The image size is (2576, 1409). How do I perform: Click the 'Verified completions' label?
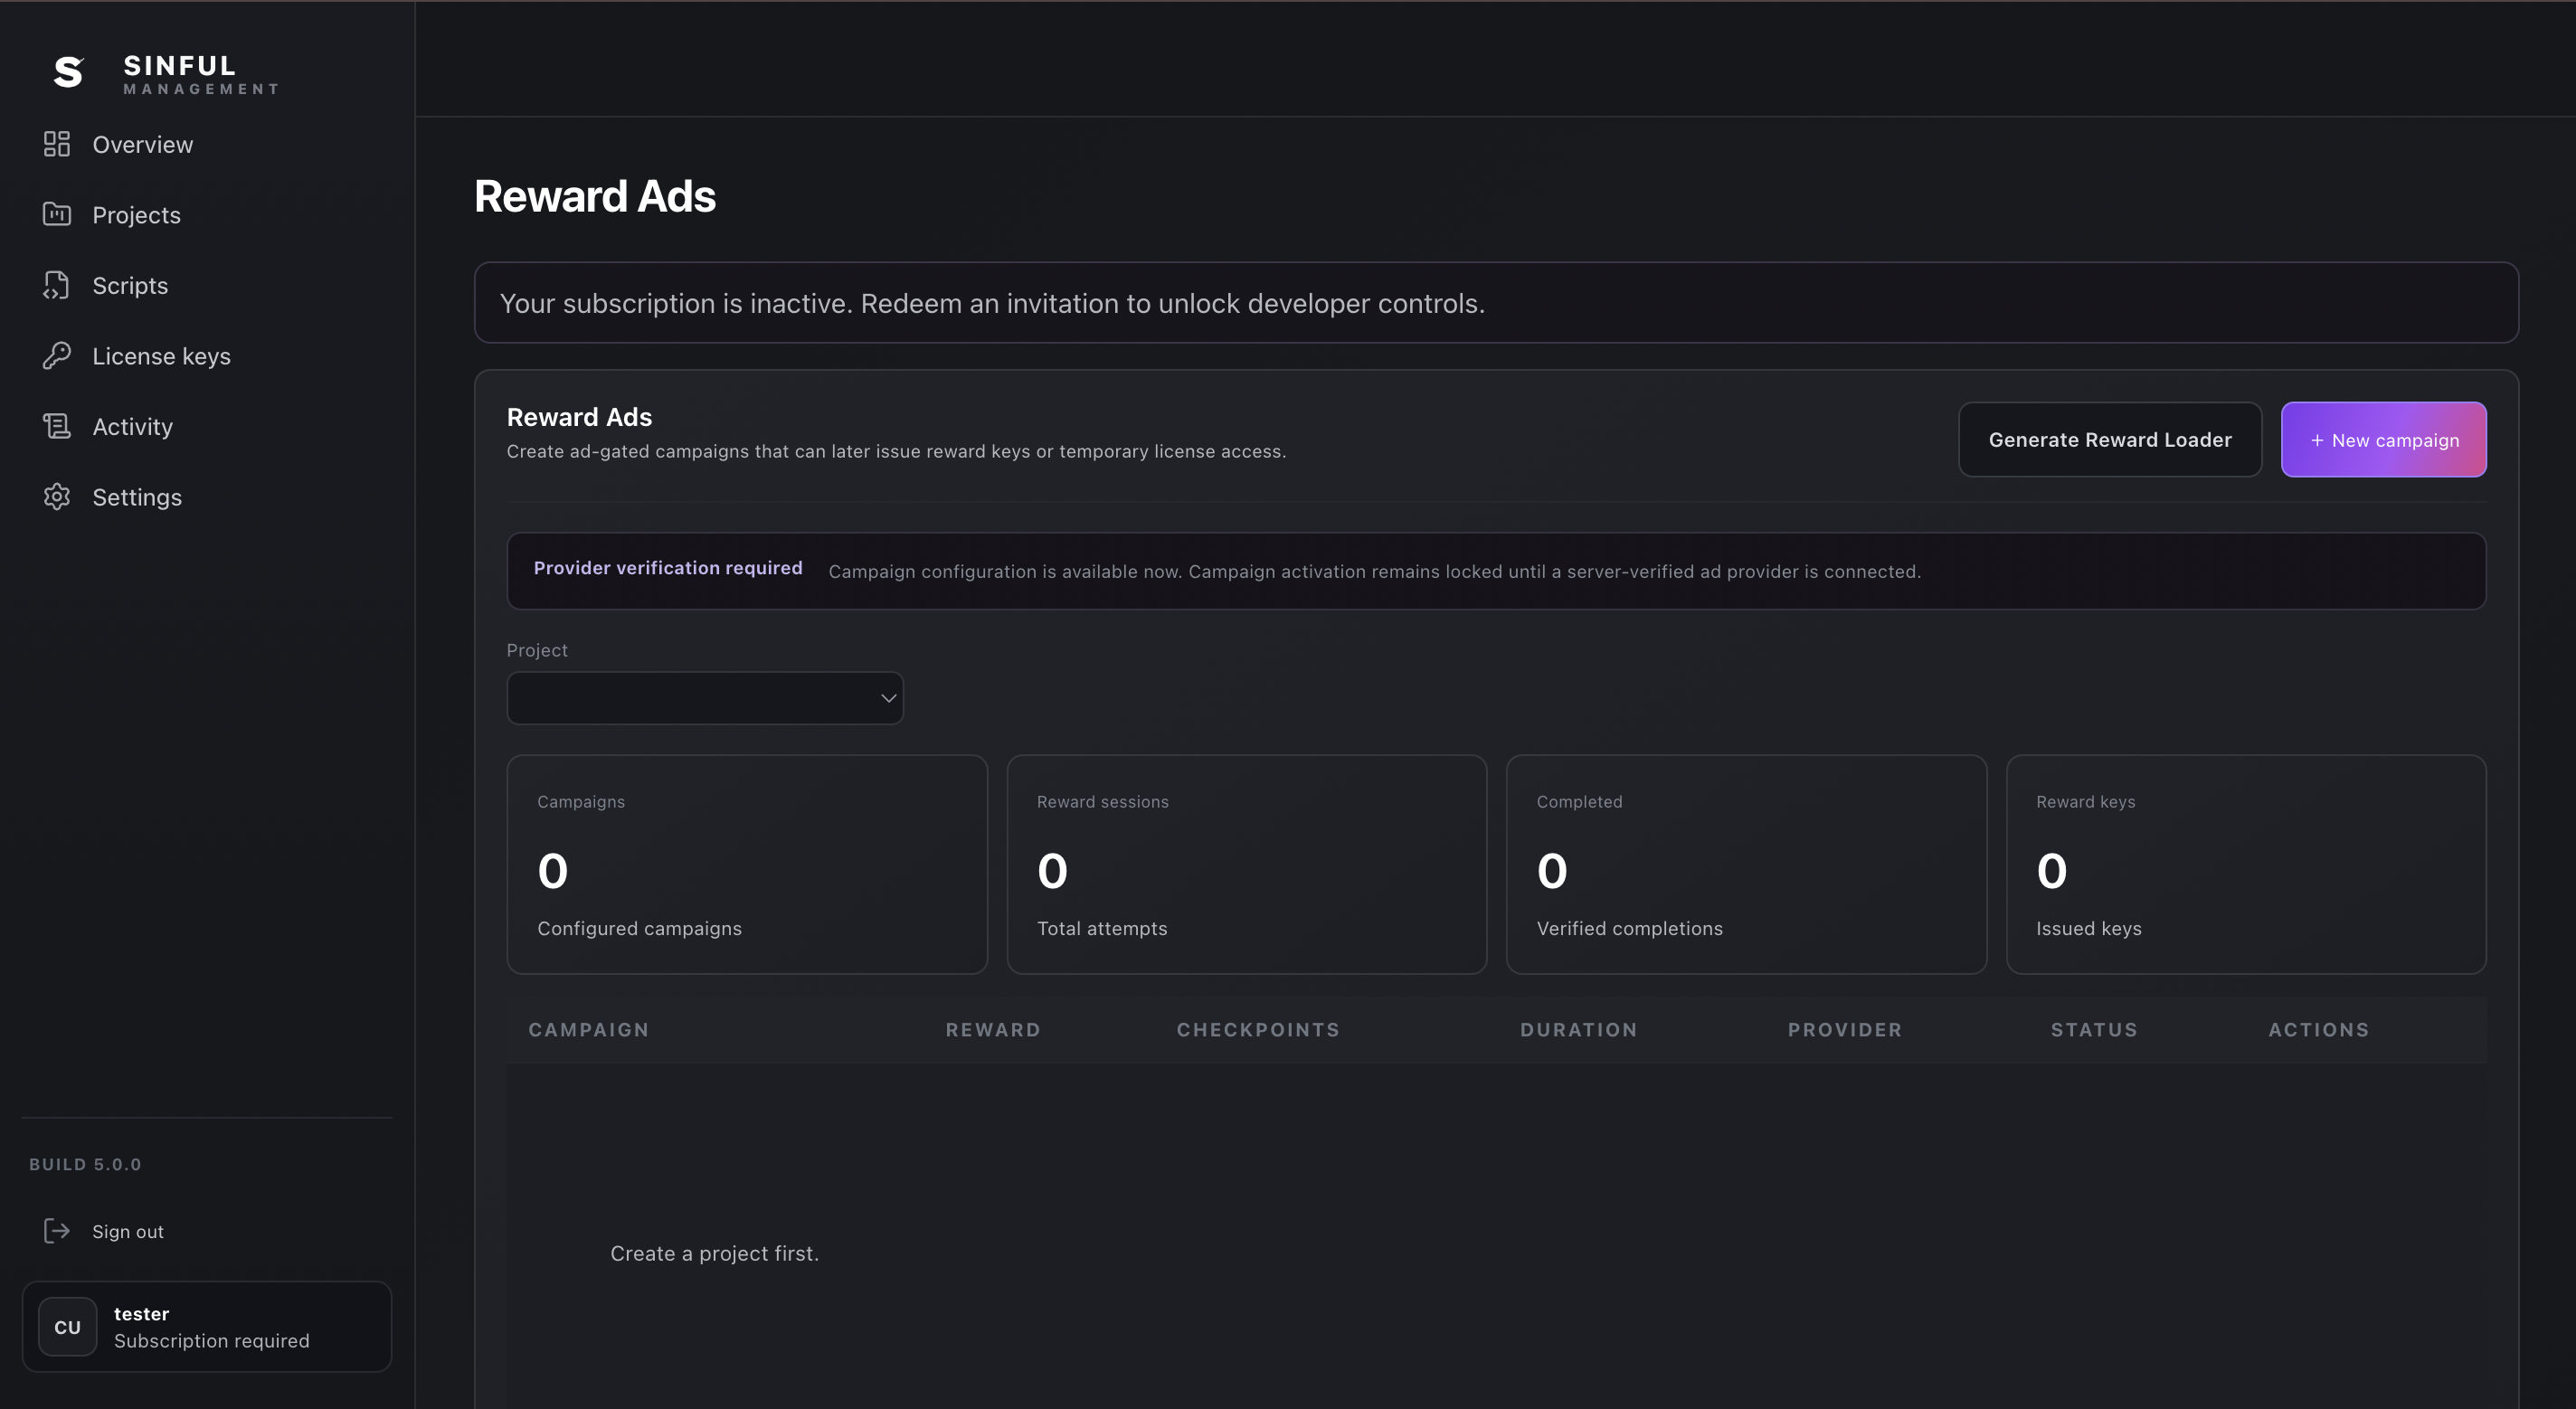1630,929
